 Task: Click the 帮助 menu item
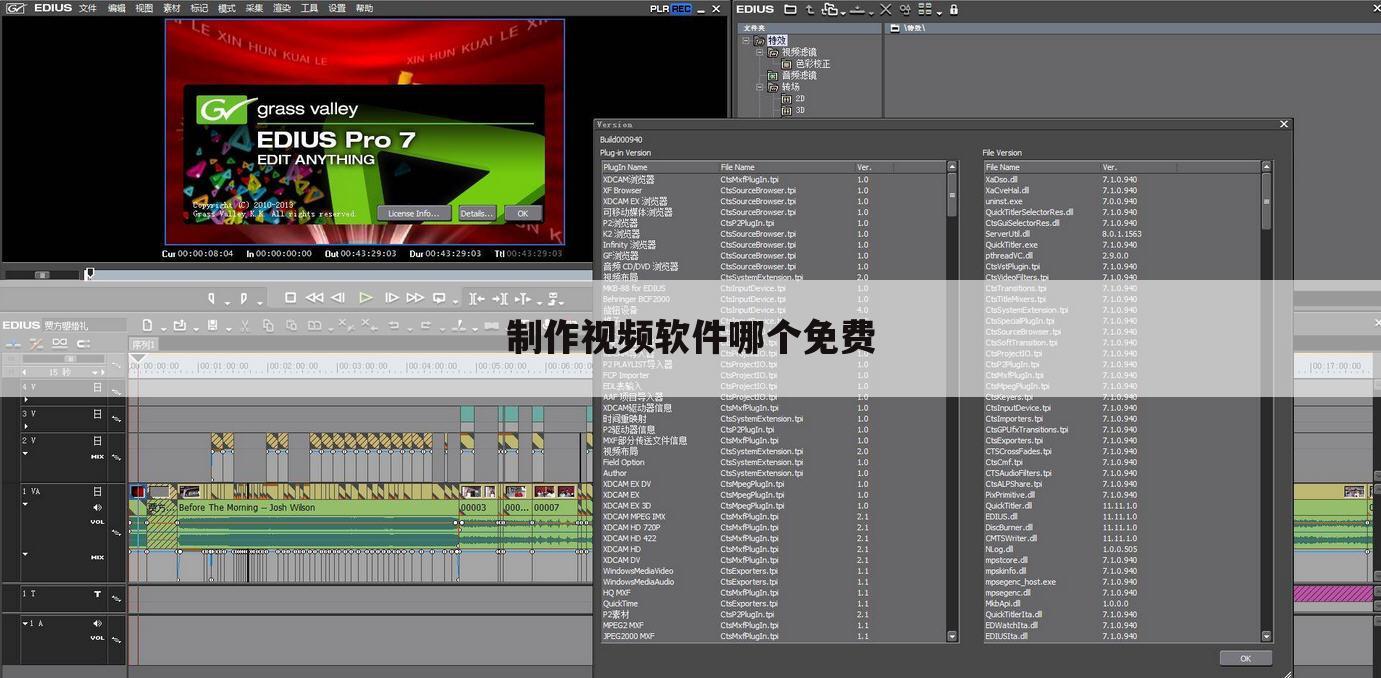364,8
